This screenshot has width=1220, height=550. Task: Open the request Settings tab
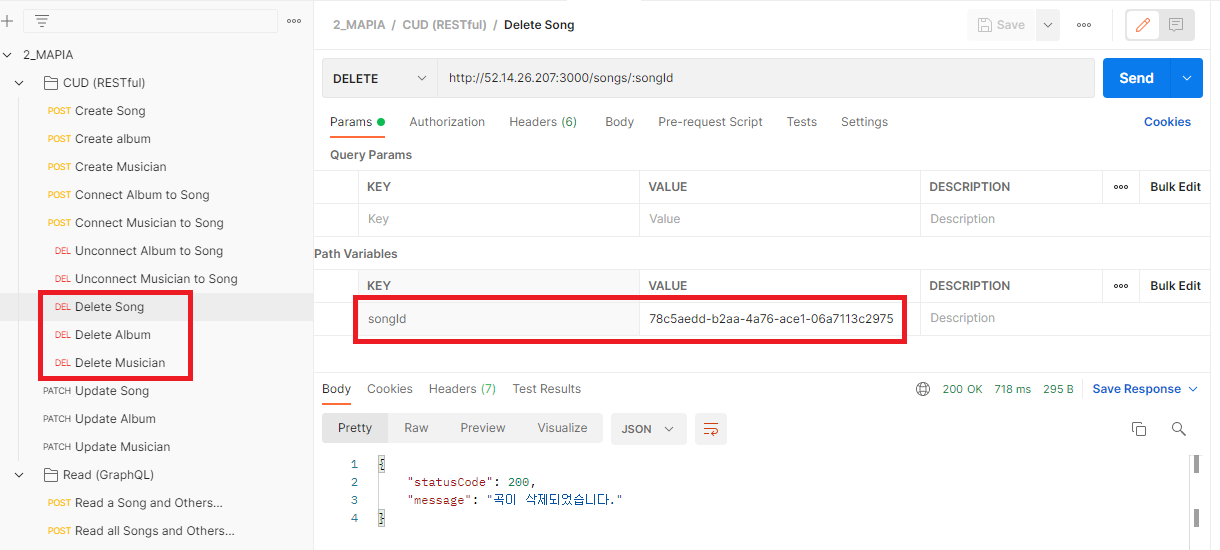pos(864,122)
